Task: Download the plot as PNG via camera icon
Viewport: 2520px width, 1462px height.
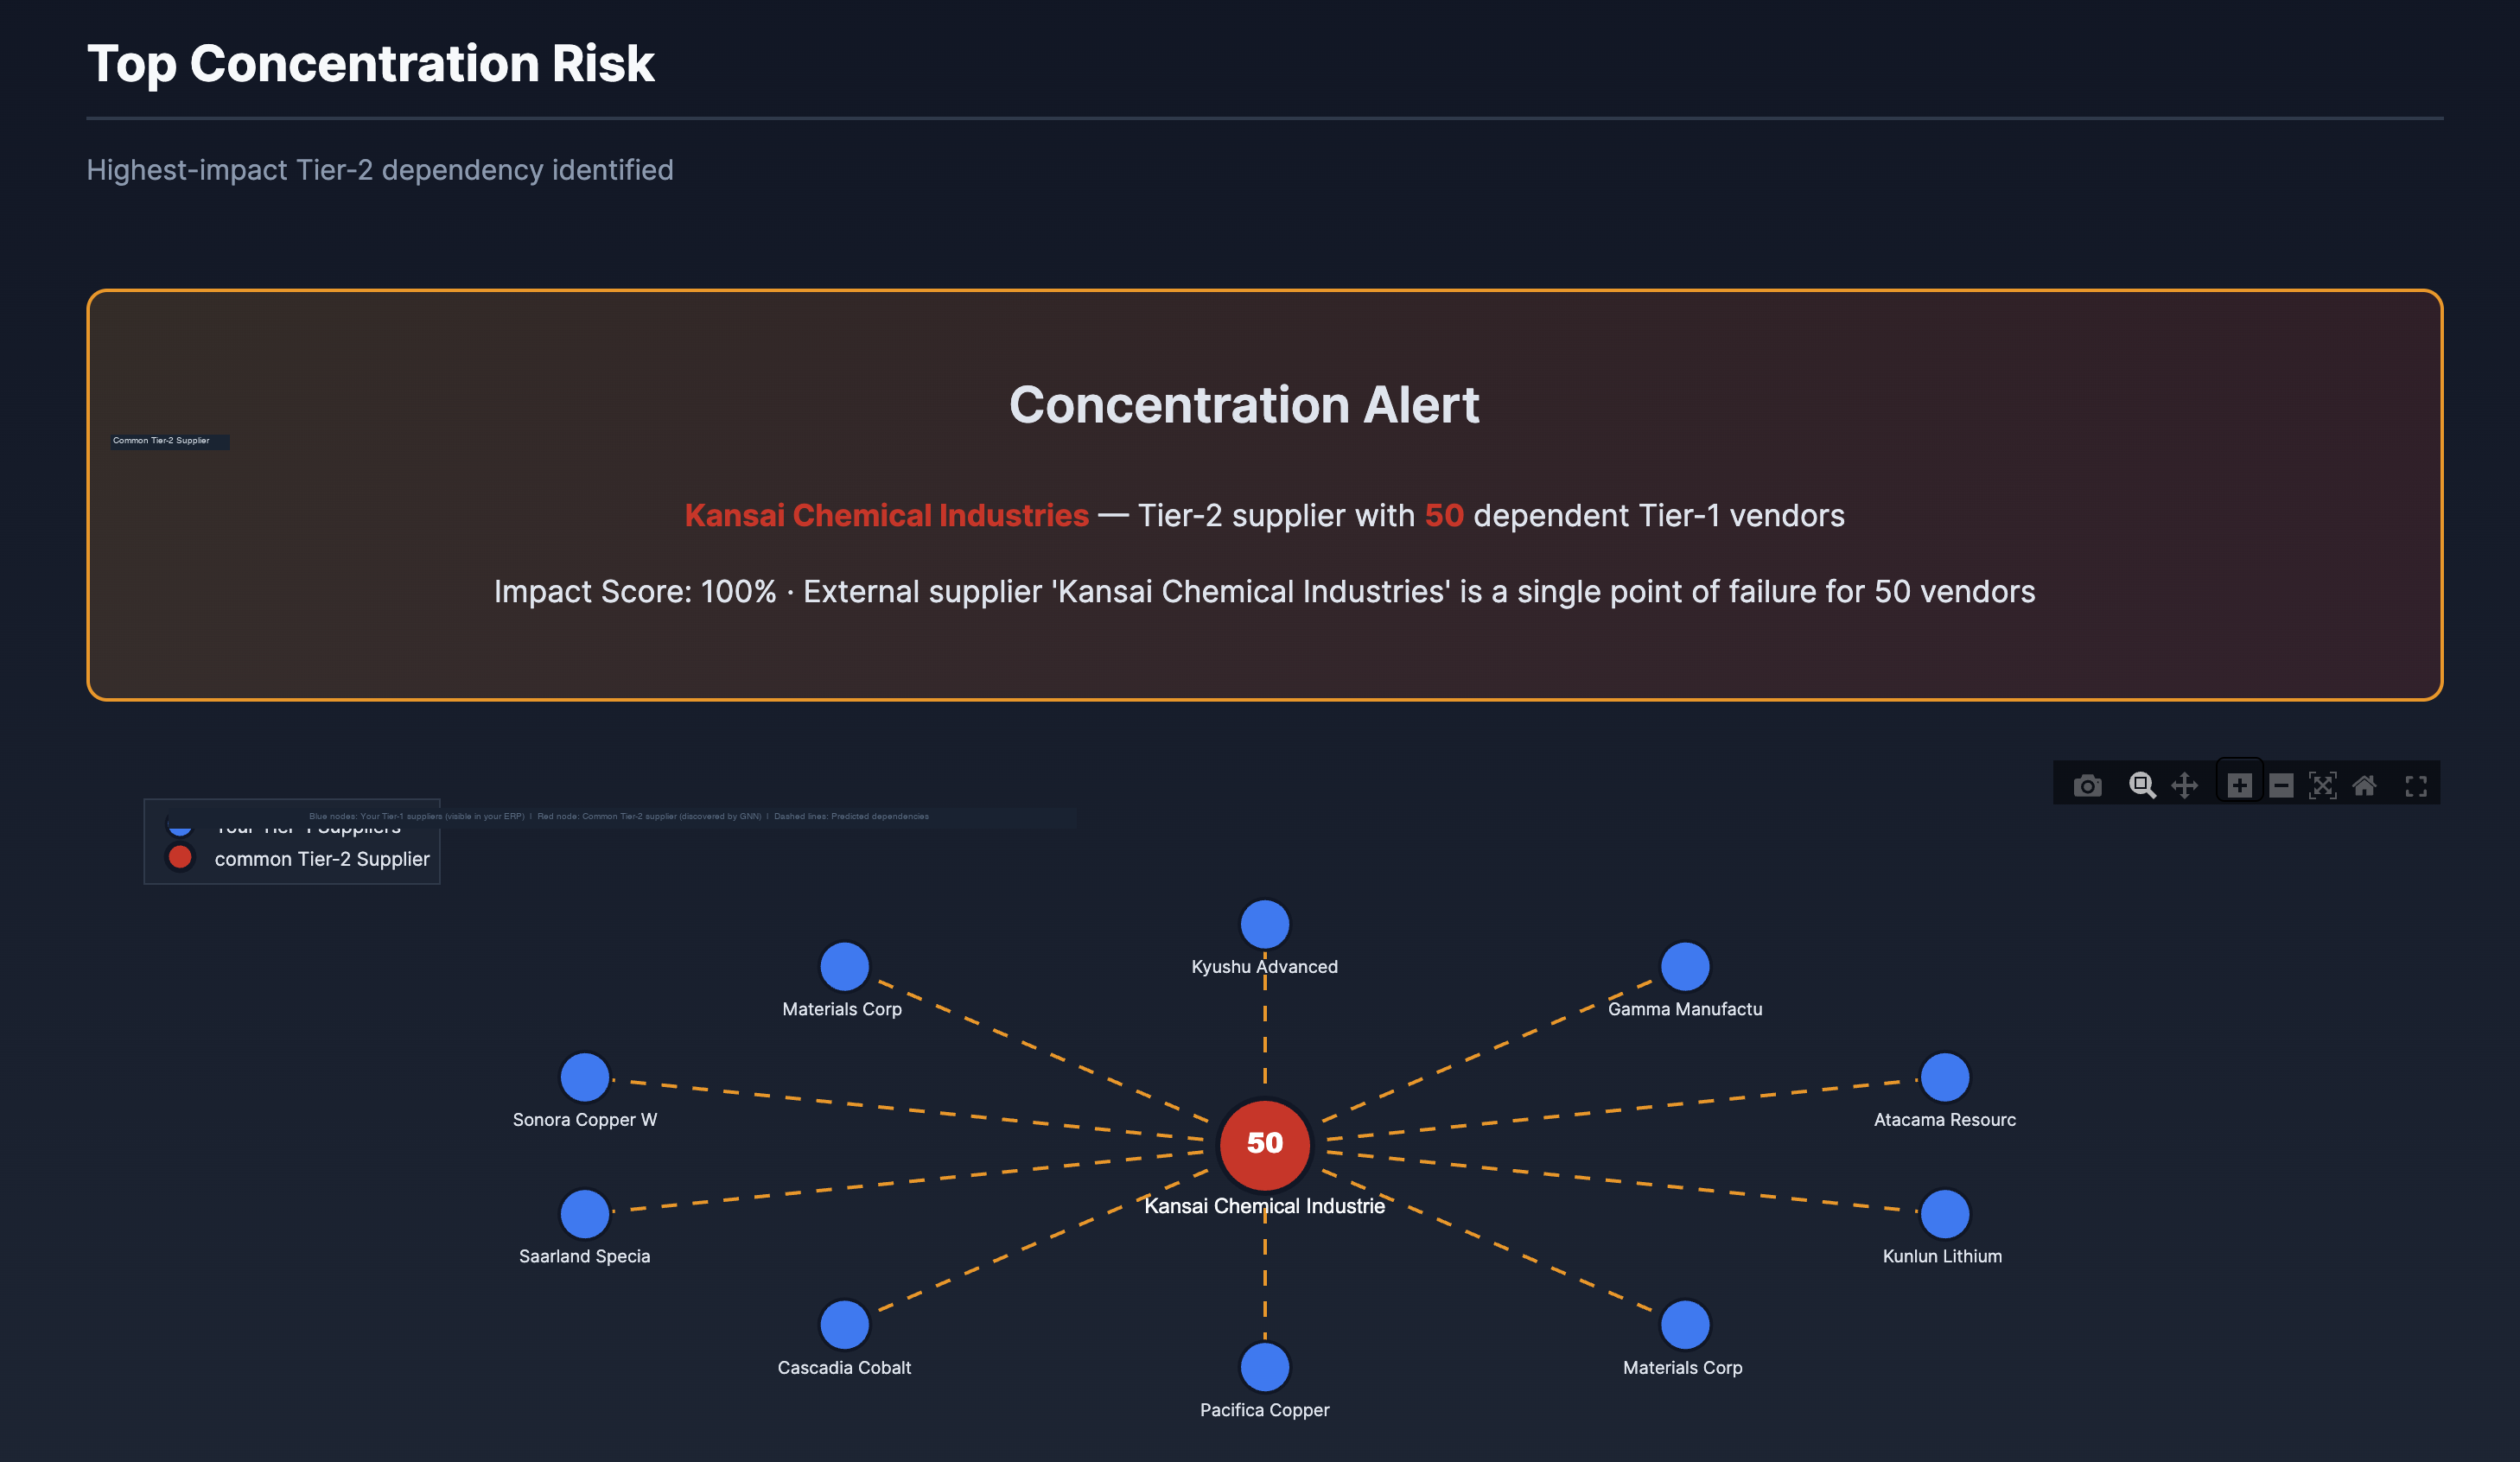Action: (2087, 786)
